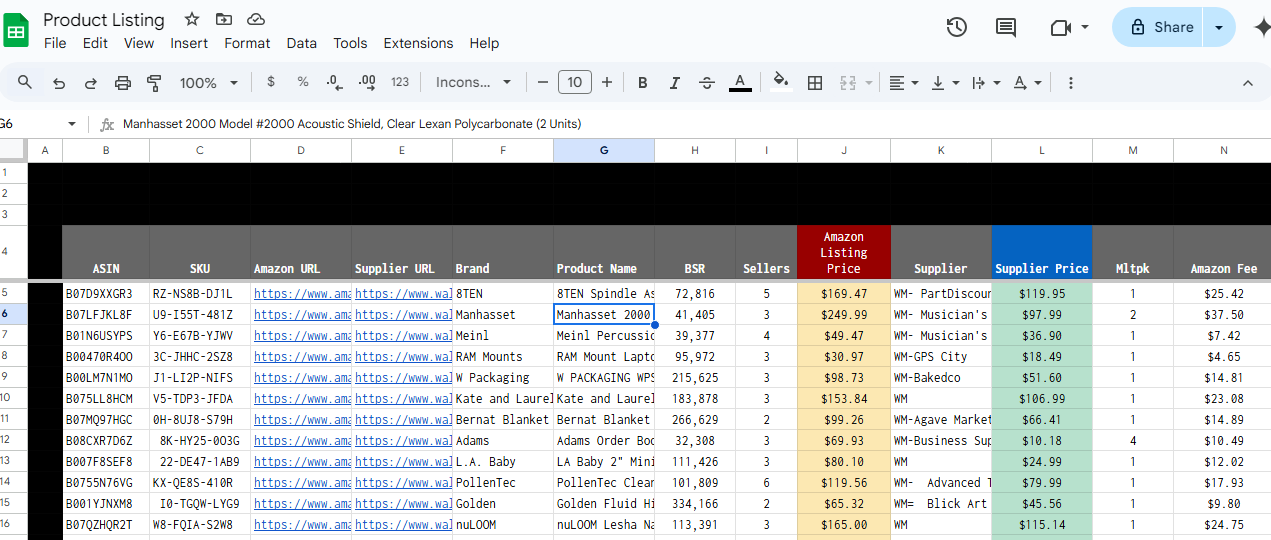Open the borders tool
This screenshot has width=1271, height=540.
(815, 83)
